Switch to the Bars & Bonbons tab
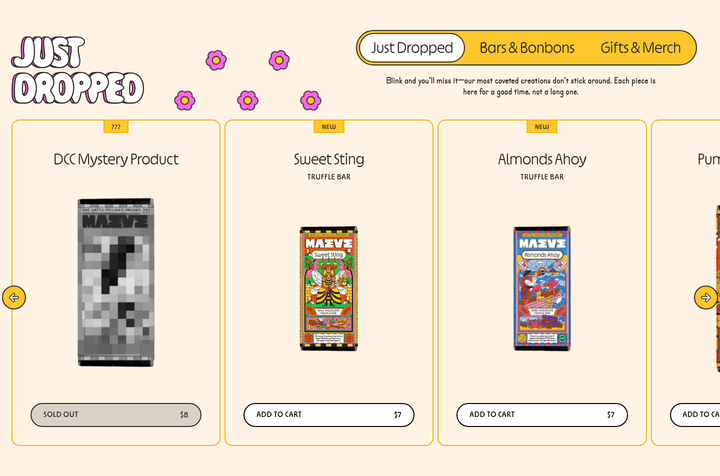The image size is (720, 476). pos(527,48)
